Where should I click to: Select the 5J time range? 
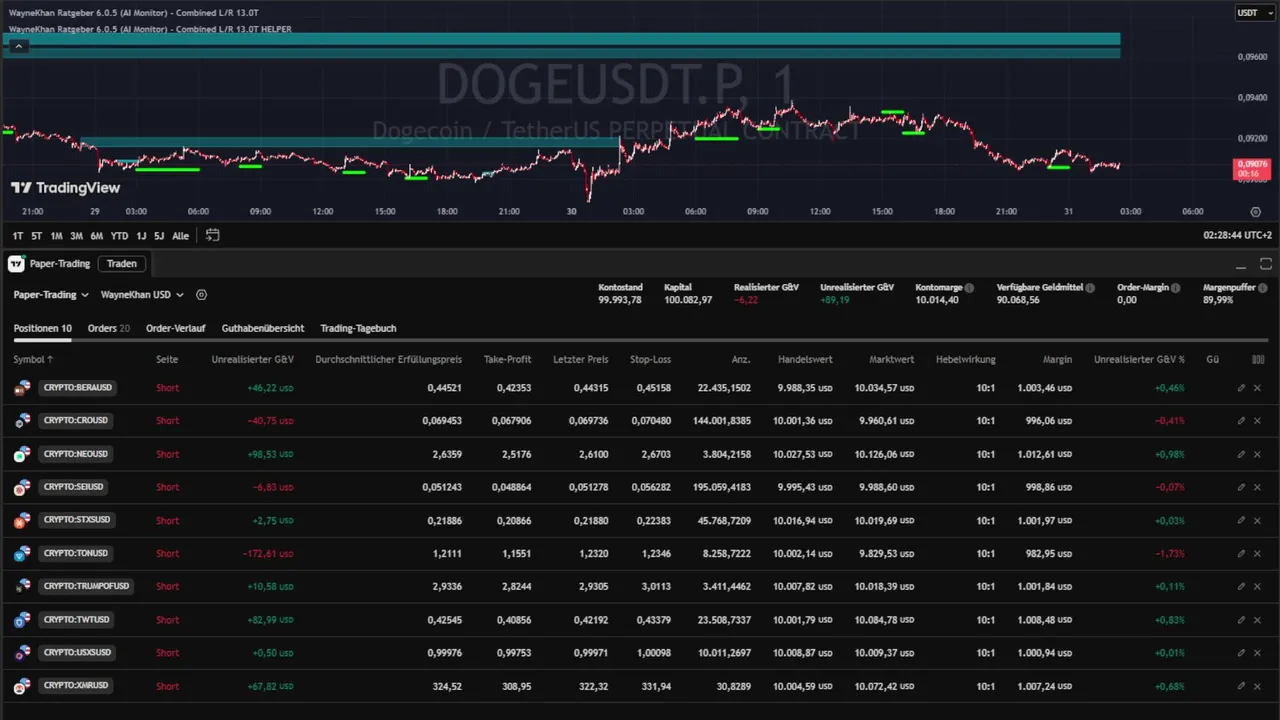[x=158, y=236]
